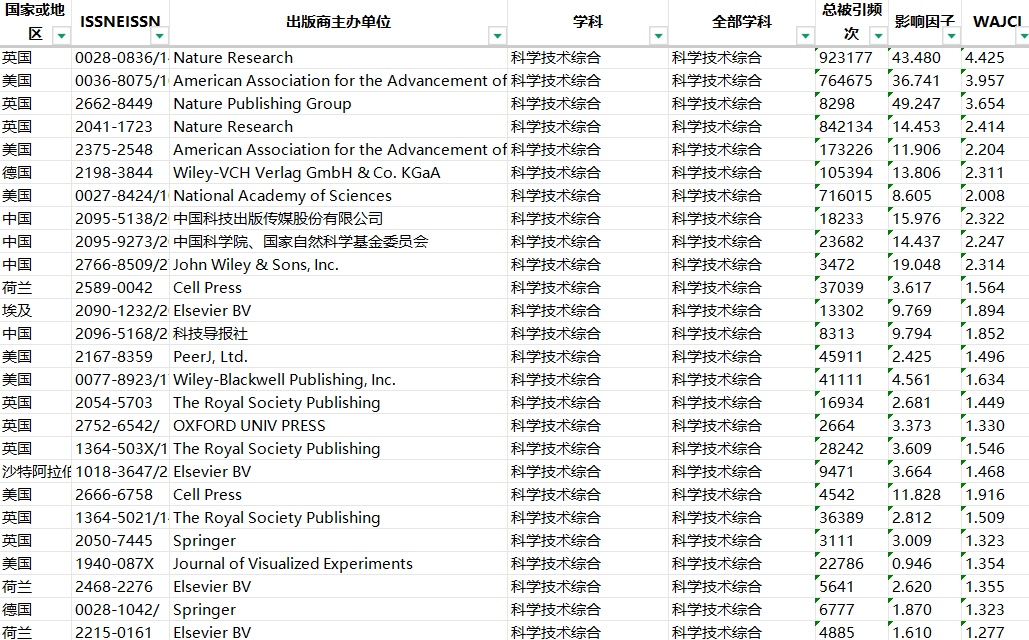1029x640 pixels.
Task: Open the ISSNEISSN column filter dropdown
Action: point(159,35)
